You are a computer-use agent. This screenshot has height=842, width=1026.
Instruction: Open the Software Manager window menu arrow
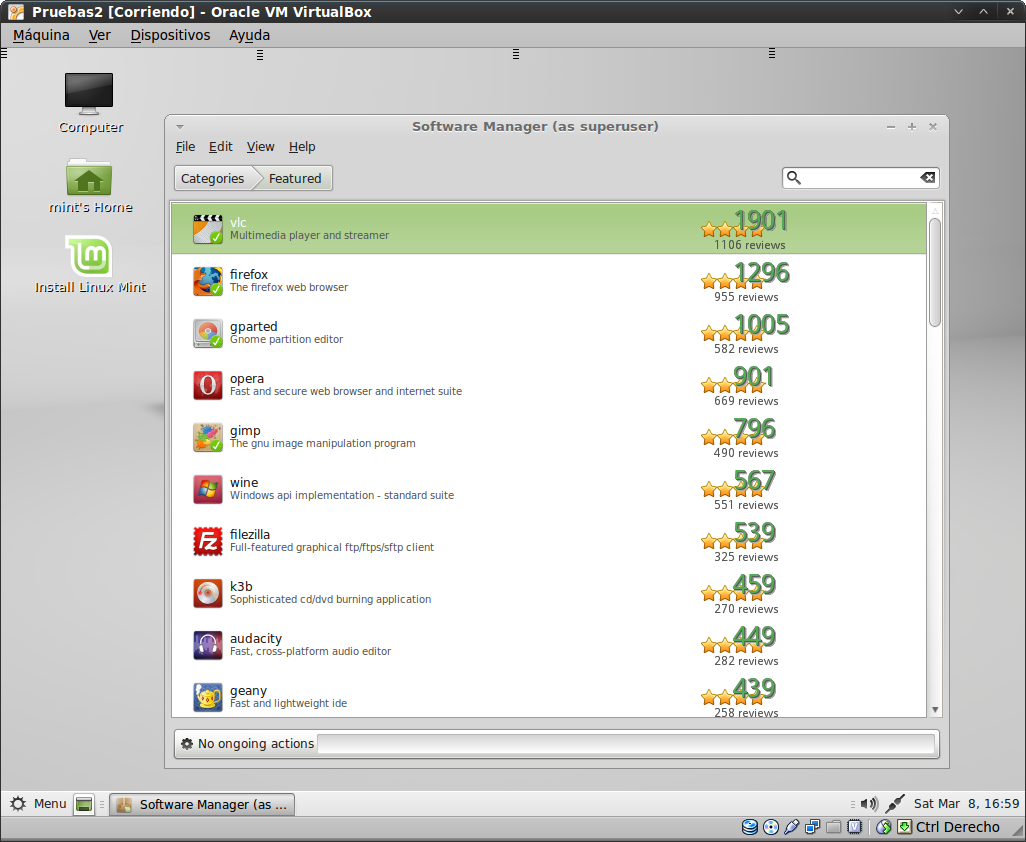[x=180, y=127]
